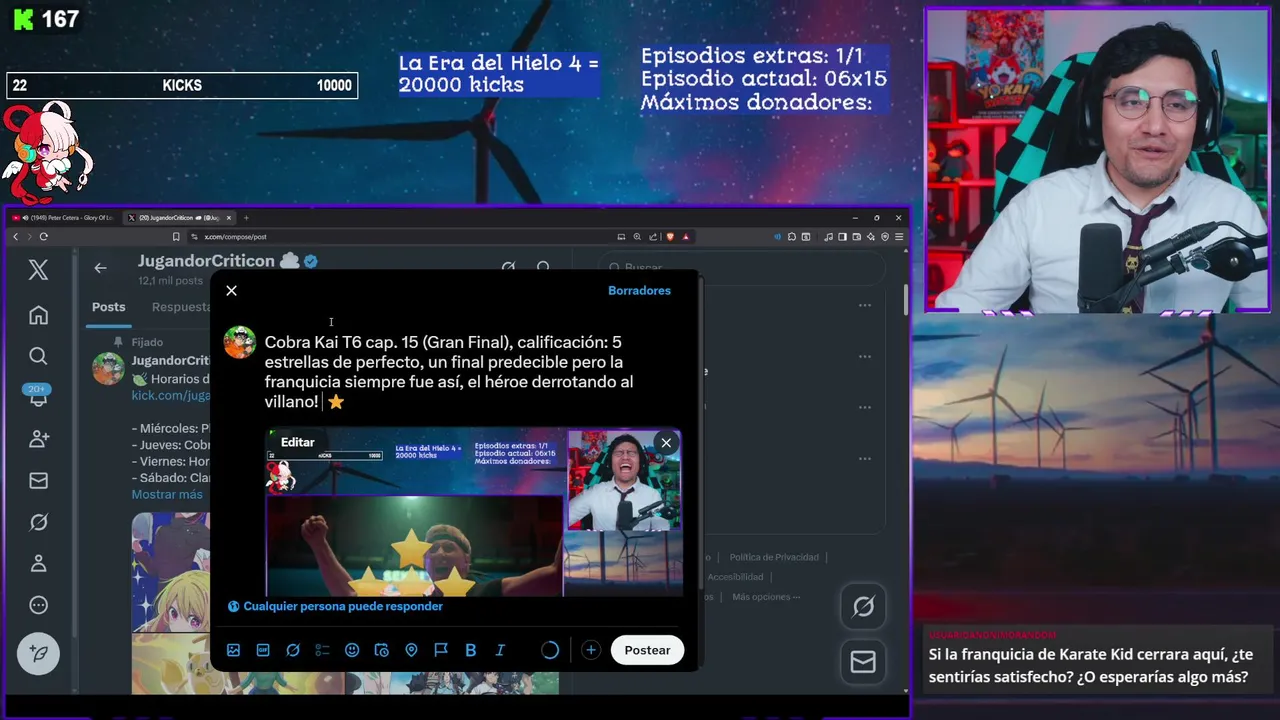Open Follow people icon in sidebar
The image size is (1280, 720).
tap(38, 439)
